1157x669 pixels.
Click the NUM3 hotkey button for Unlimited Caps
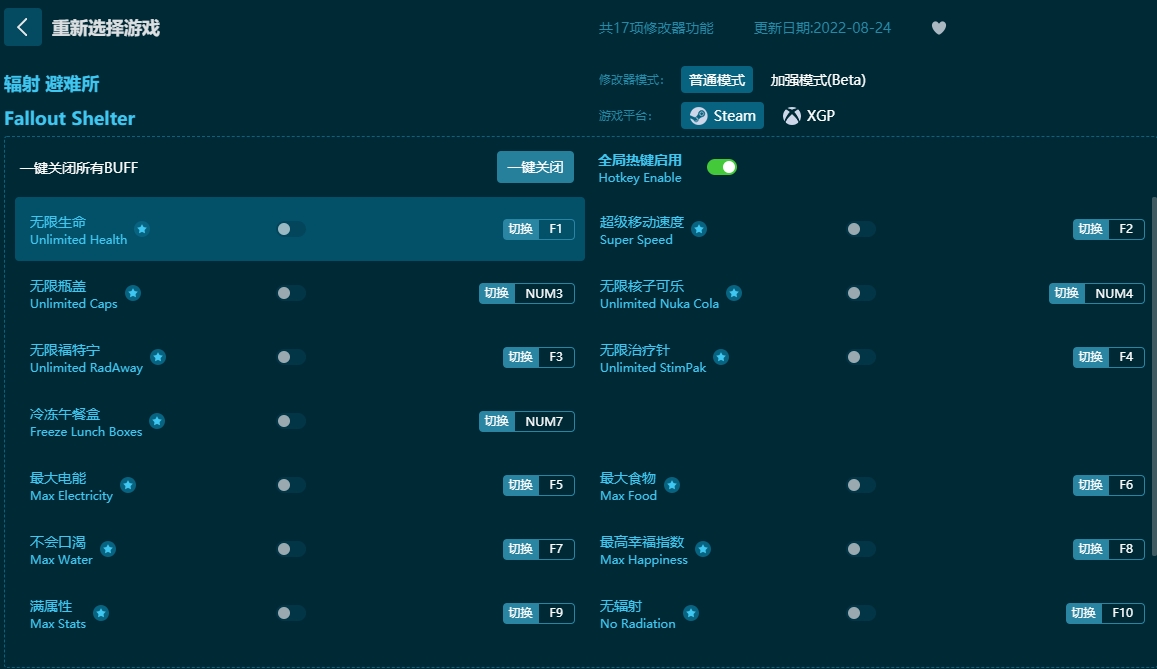pyautogui.click(x=527, y=294)
